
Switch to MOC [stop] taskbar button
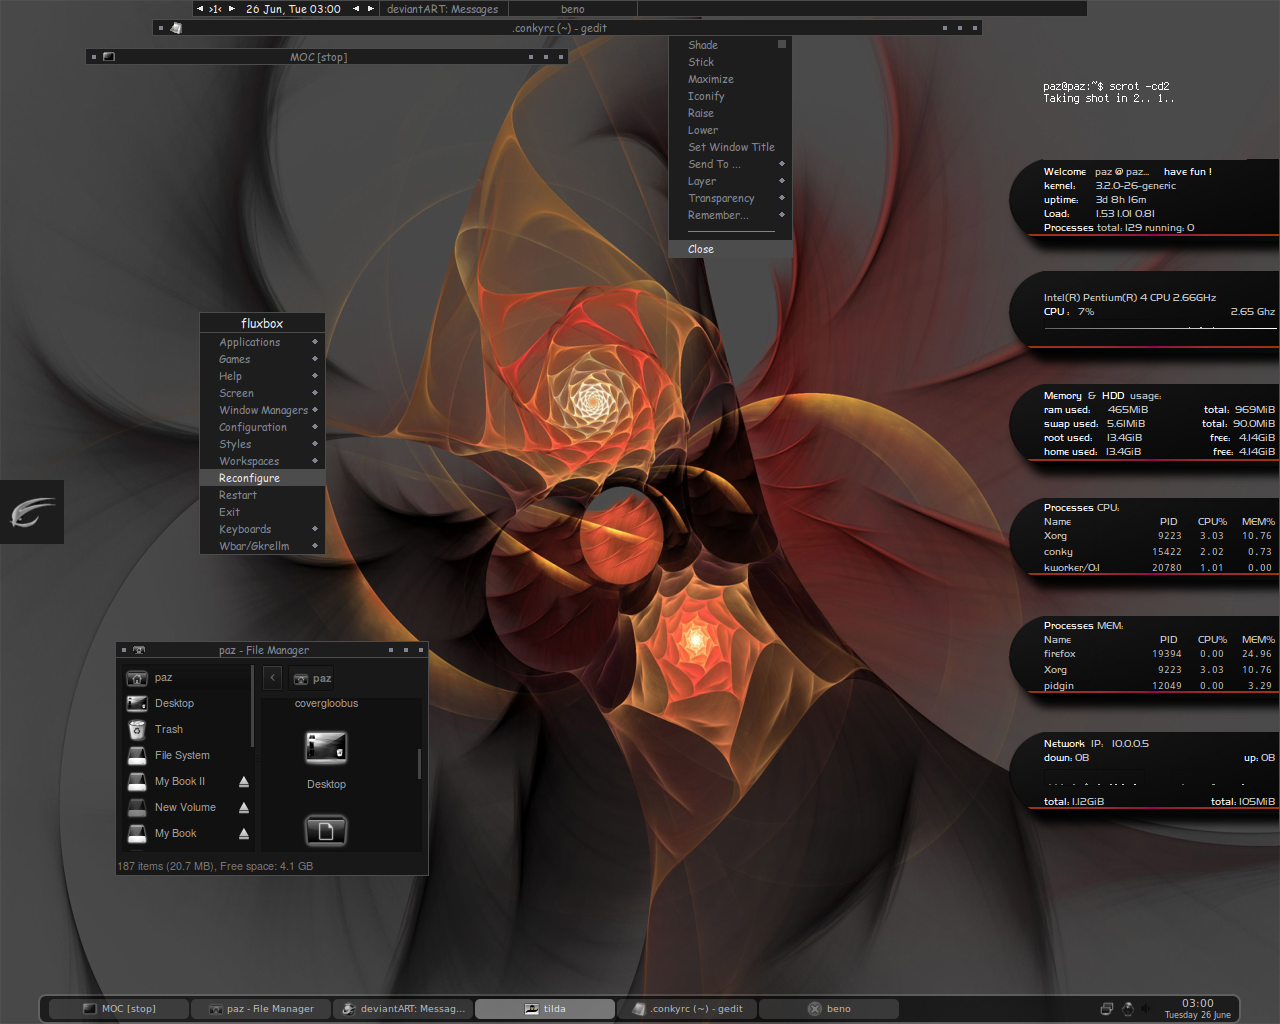(119, 1009)
